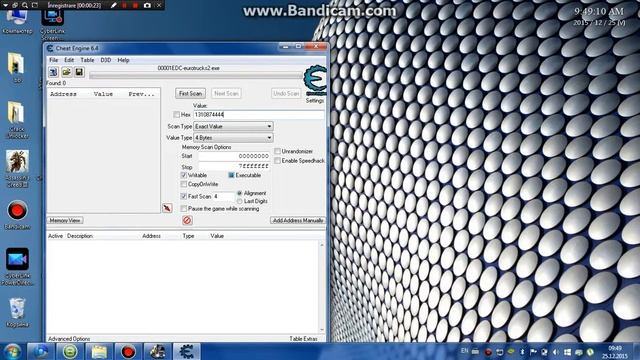
Task: Click the save floppy disk icon
Action: click(x=79, y=72)
